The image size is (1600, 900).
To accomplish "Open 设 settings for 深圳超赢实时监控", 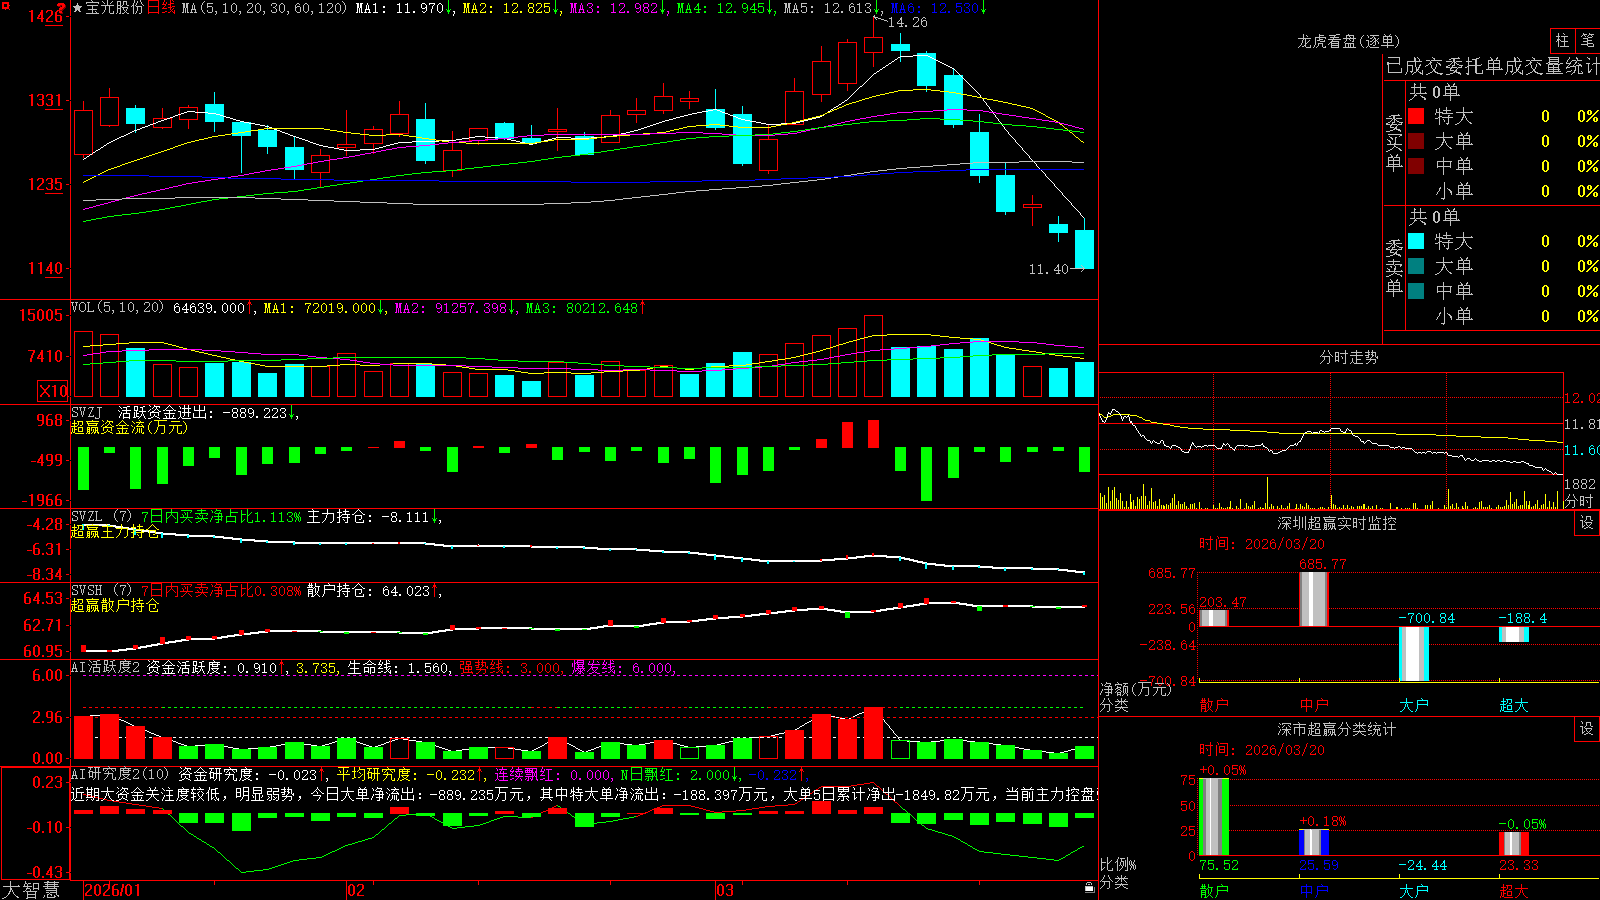I will pyautogui.click(x=1587, y=523).
